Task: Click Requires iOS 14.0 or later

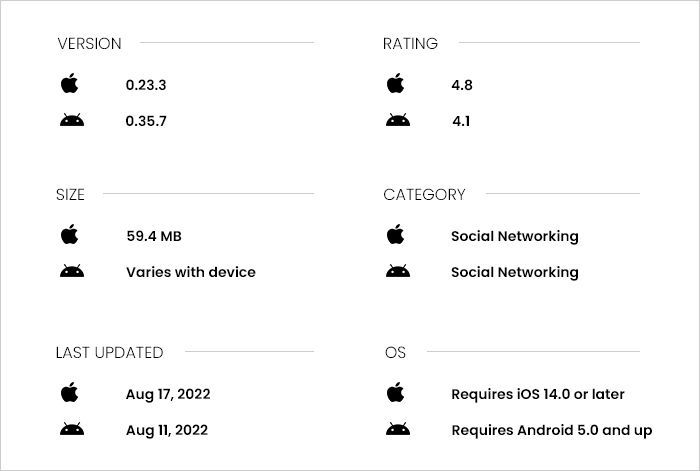Action: [538, 394]
